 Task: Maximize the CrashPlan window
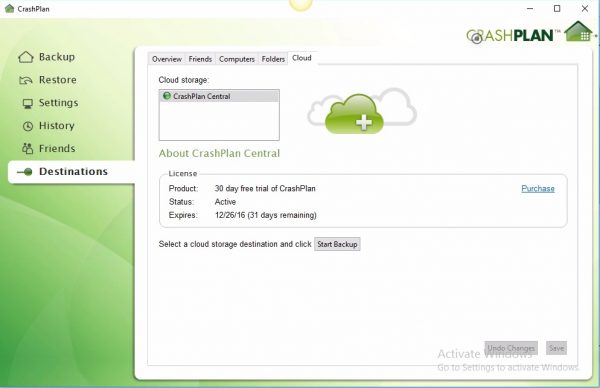(557, 8)
